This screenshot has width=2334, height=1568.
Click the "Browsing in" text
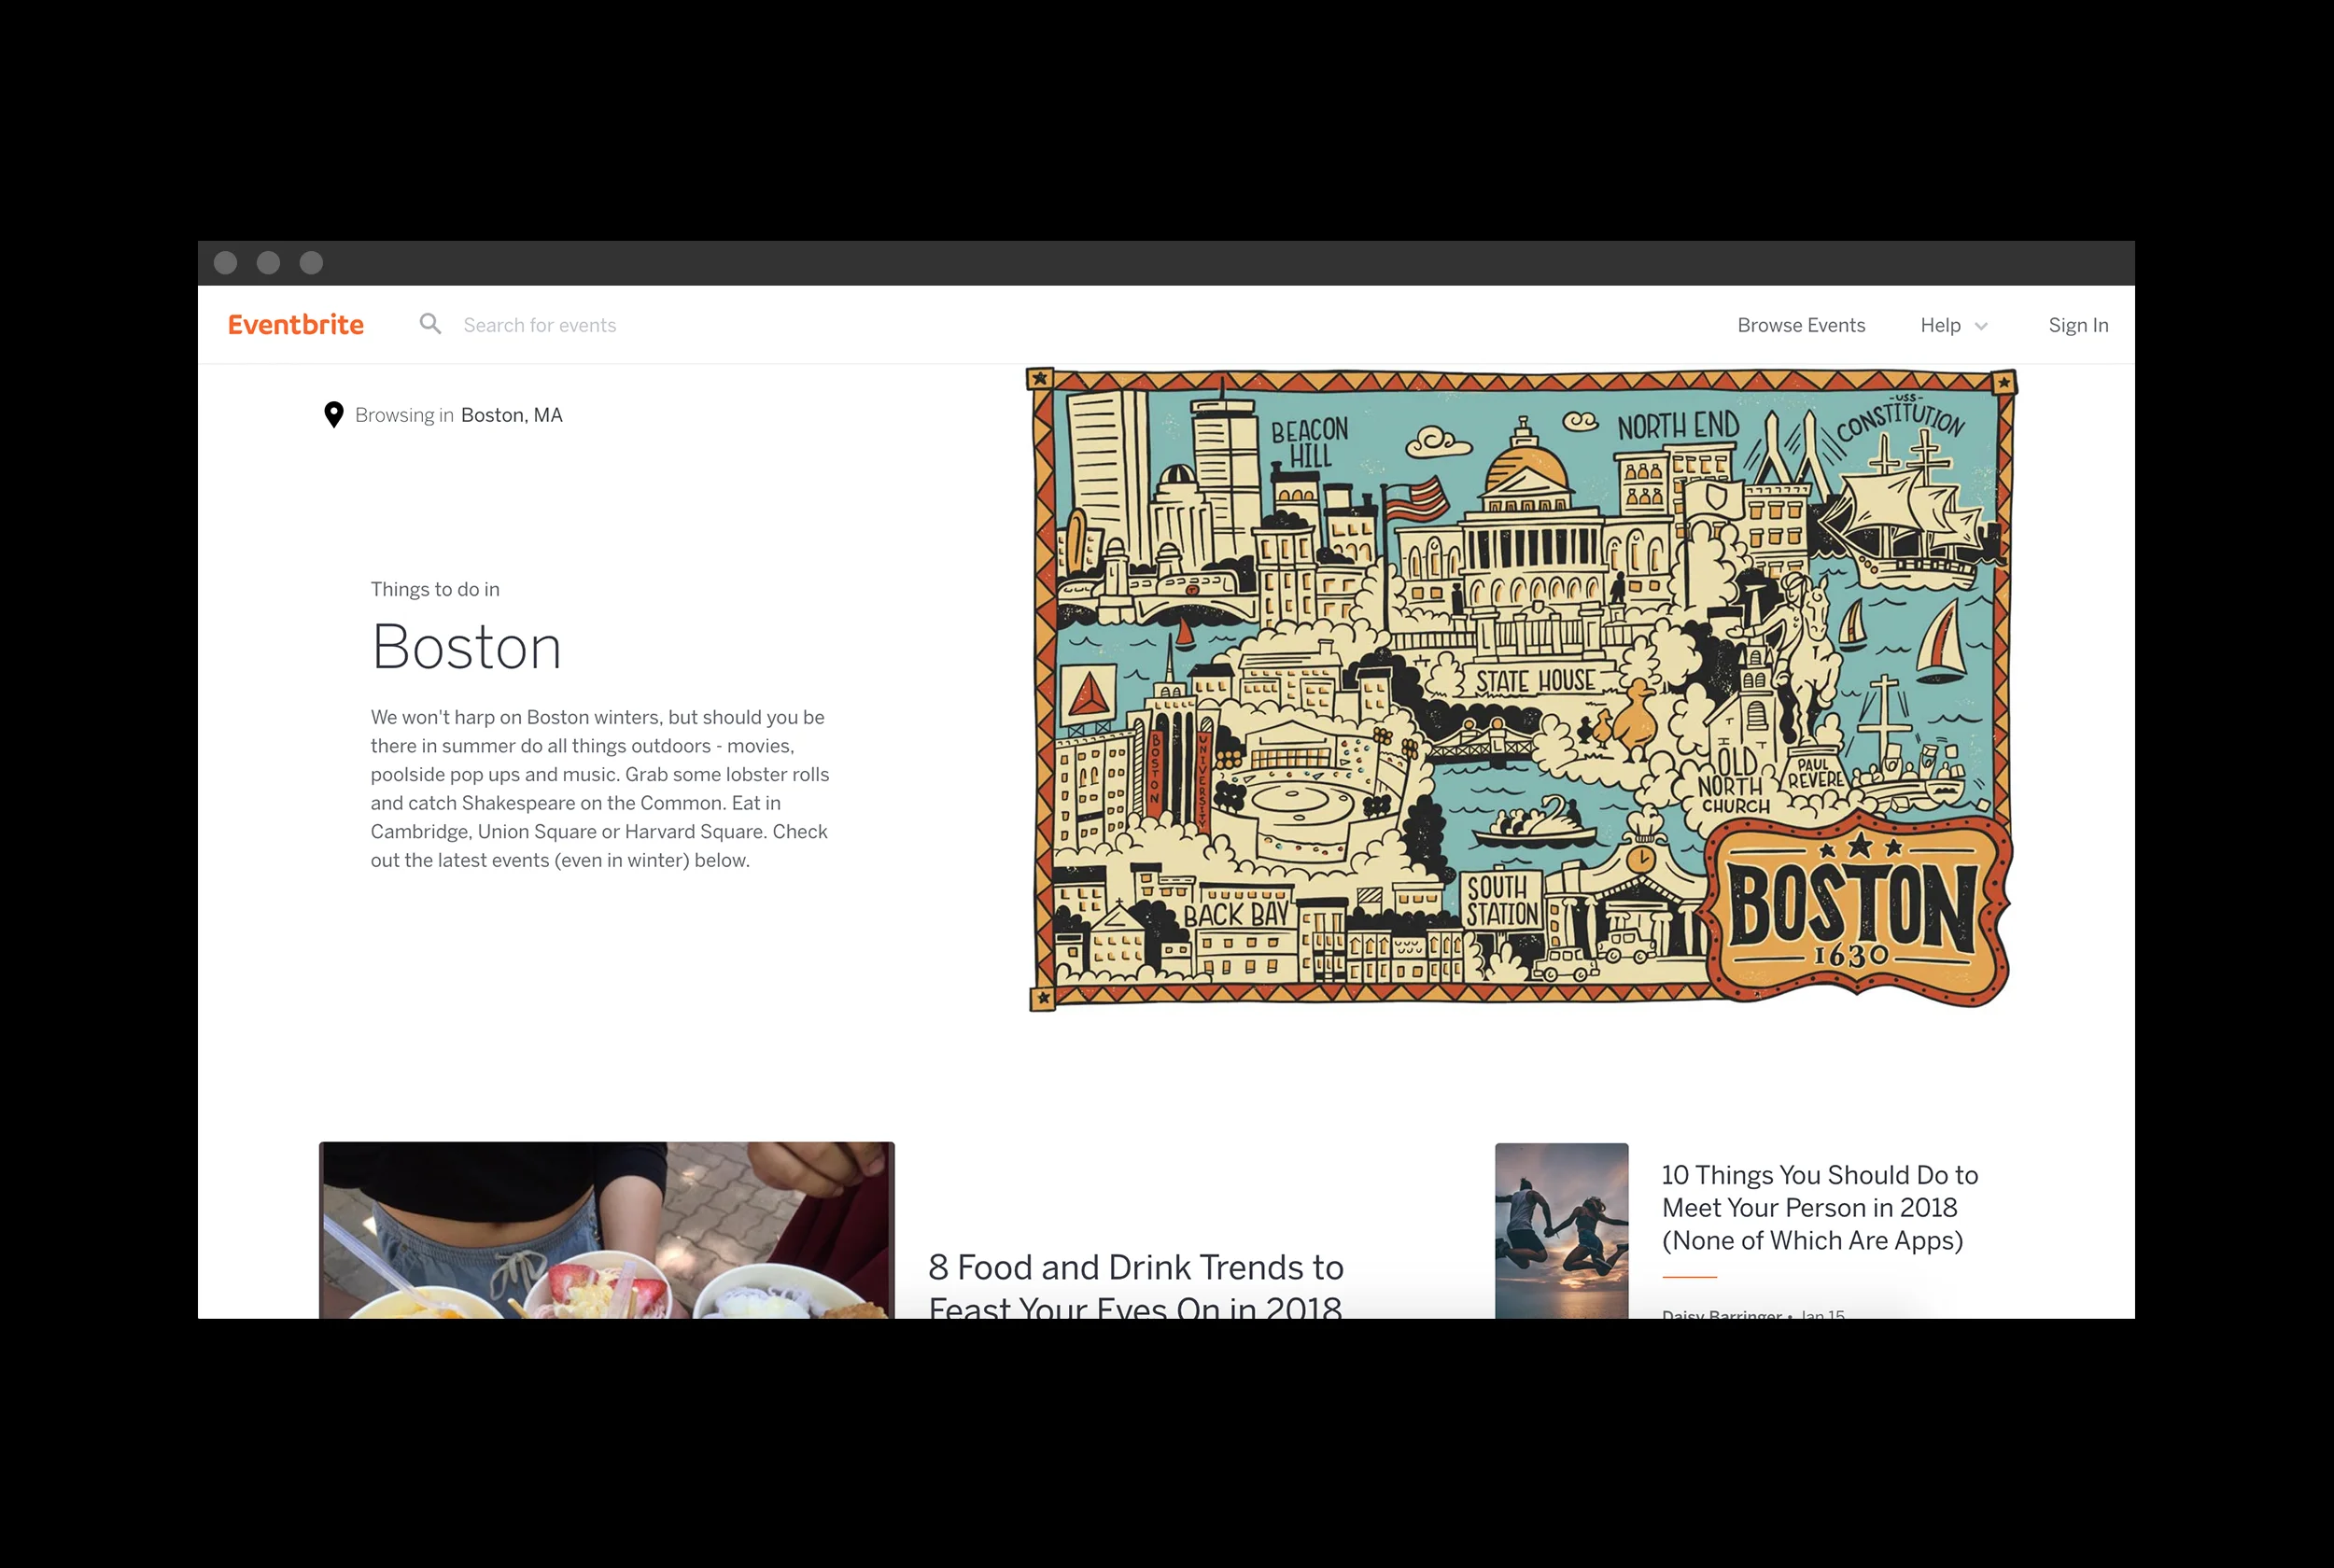[x=404, y=415]
